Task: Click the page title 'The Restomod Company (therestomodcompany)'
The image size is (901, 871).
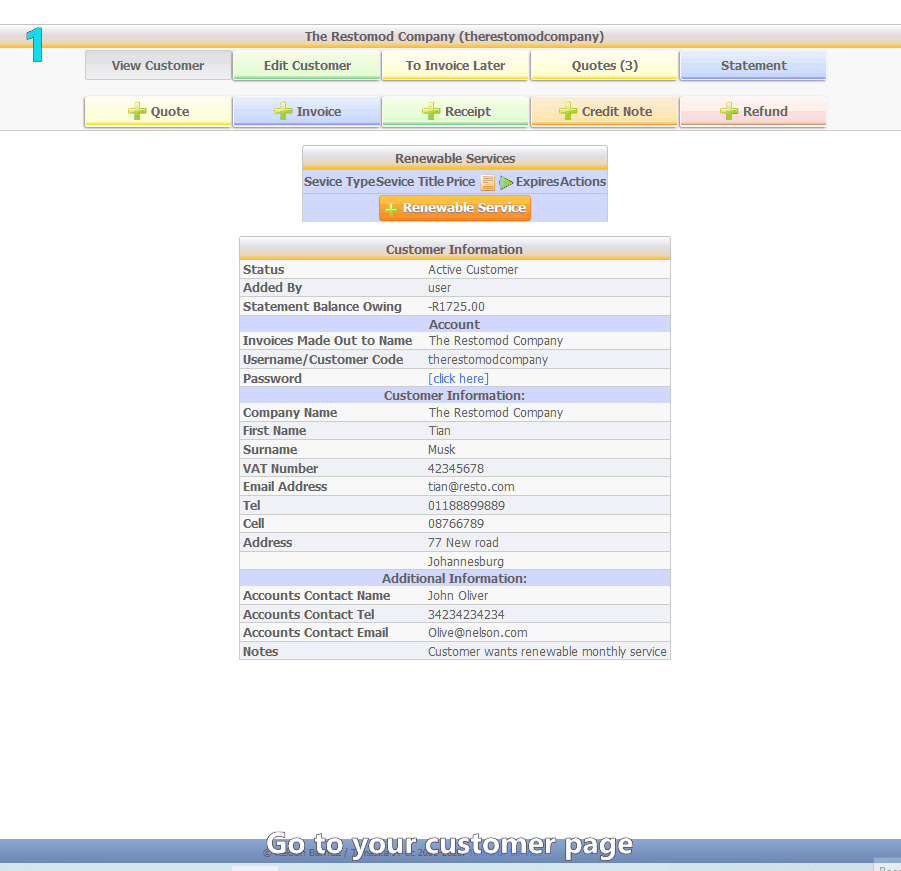Action: [454, 36]
